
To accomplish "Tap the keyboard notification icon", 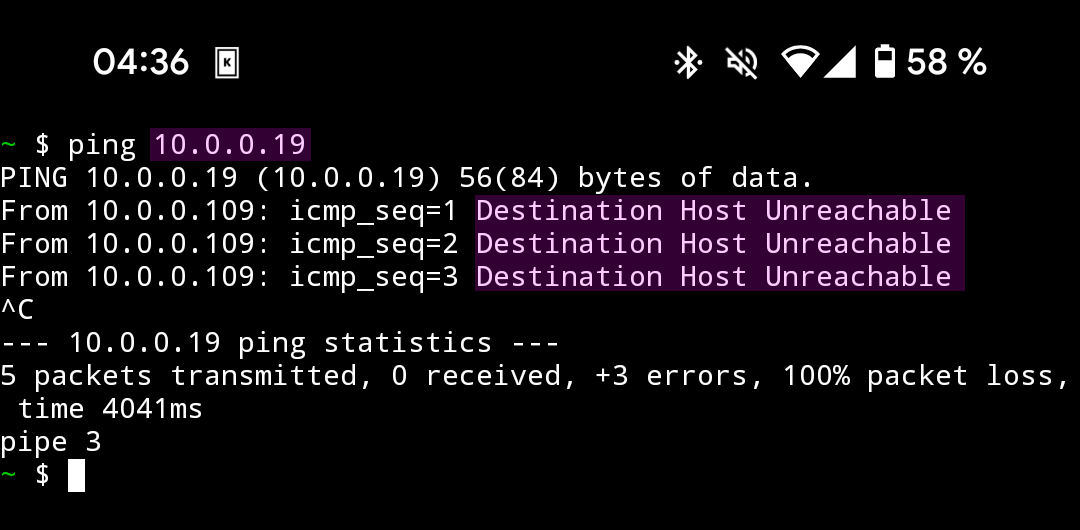I will 227,64.
